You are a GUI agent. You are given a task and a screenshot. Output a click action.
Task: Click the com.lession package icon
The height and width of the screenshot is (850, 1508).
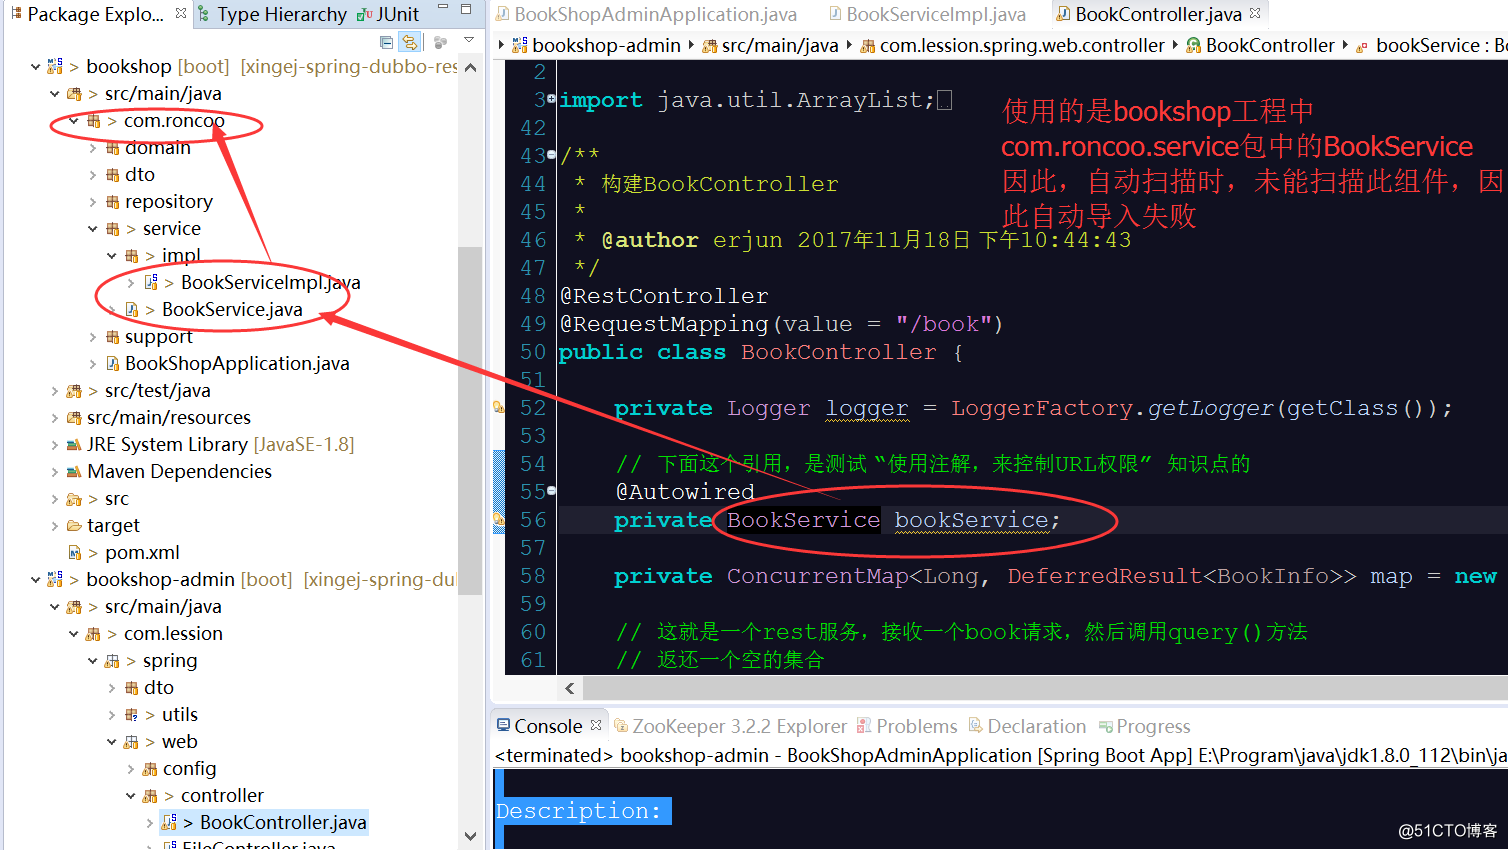93,634
